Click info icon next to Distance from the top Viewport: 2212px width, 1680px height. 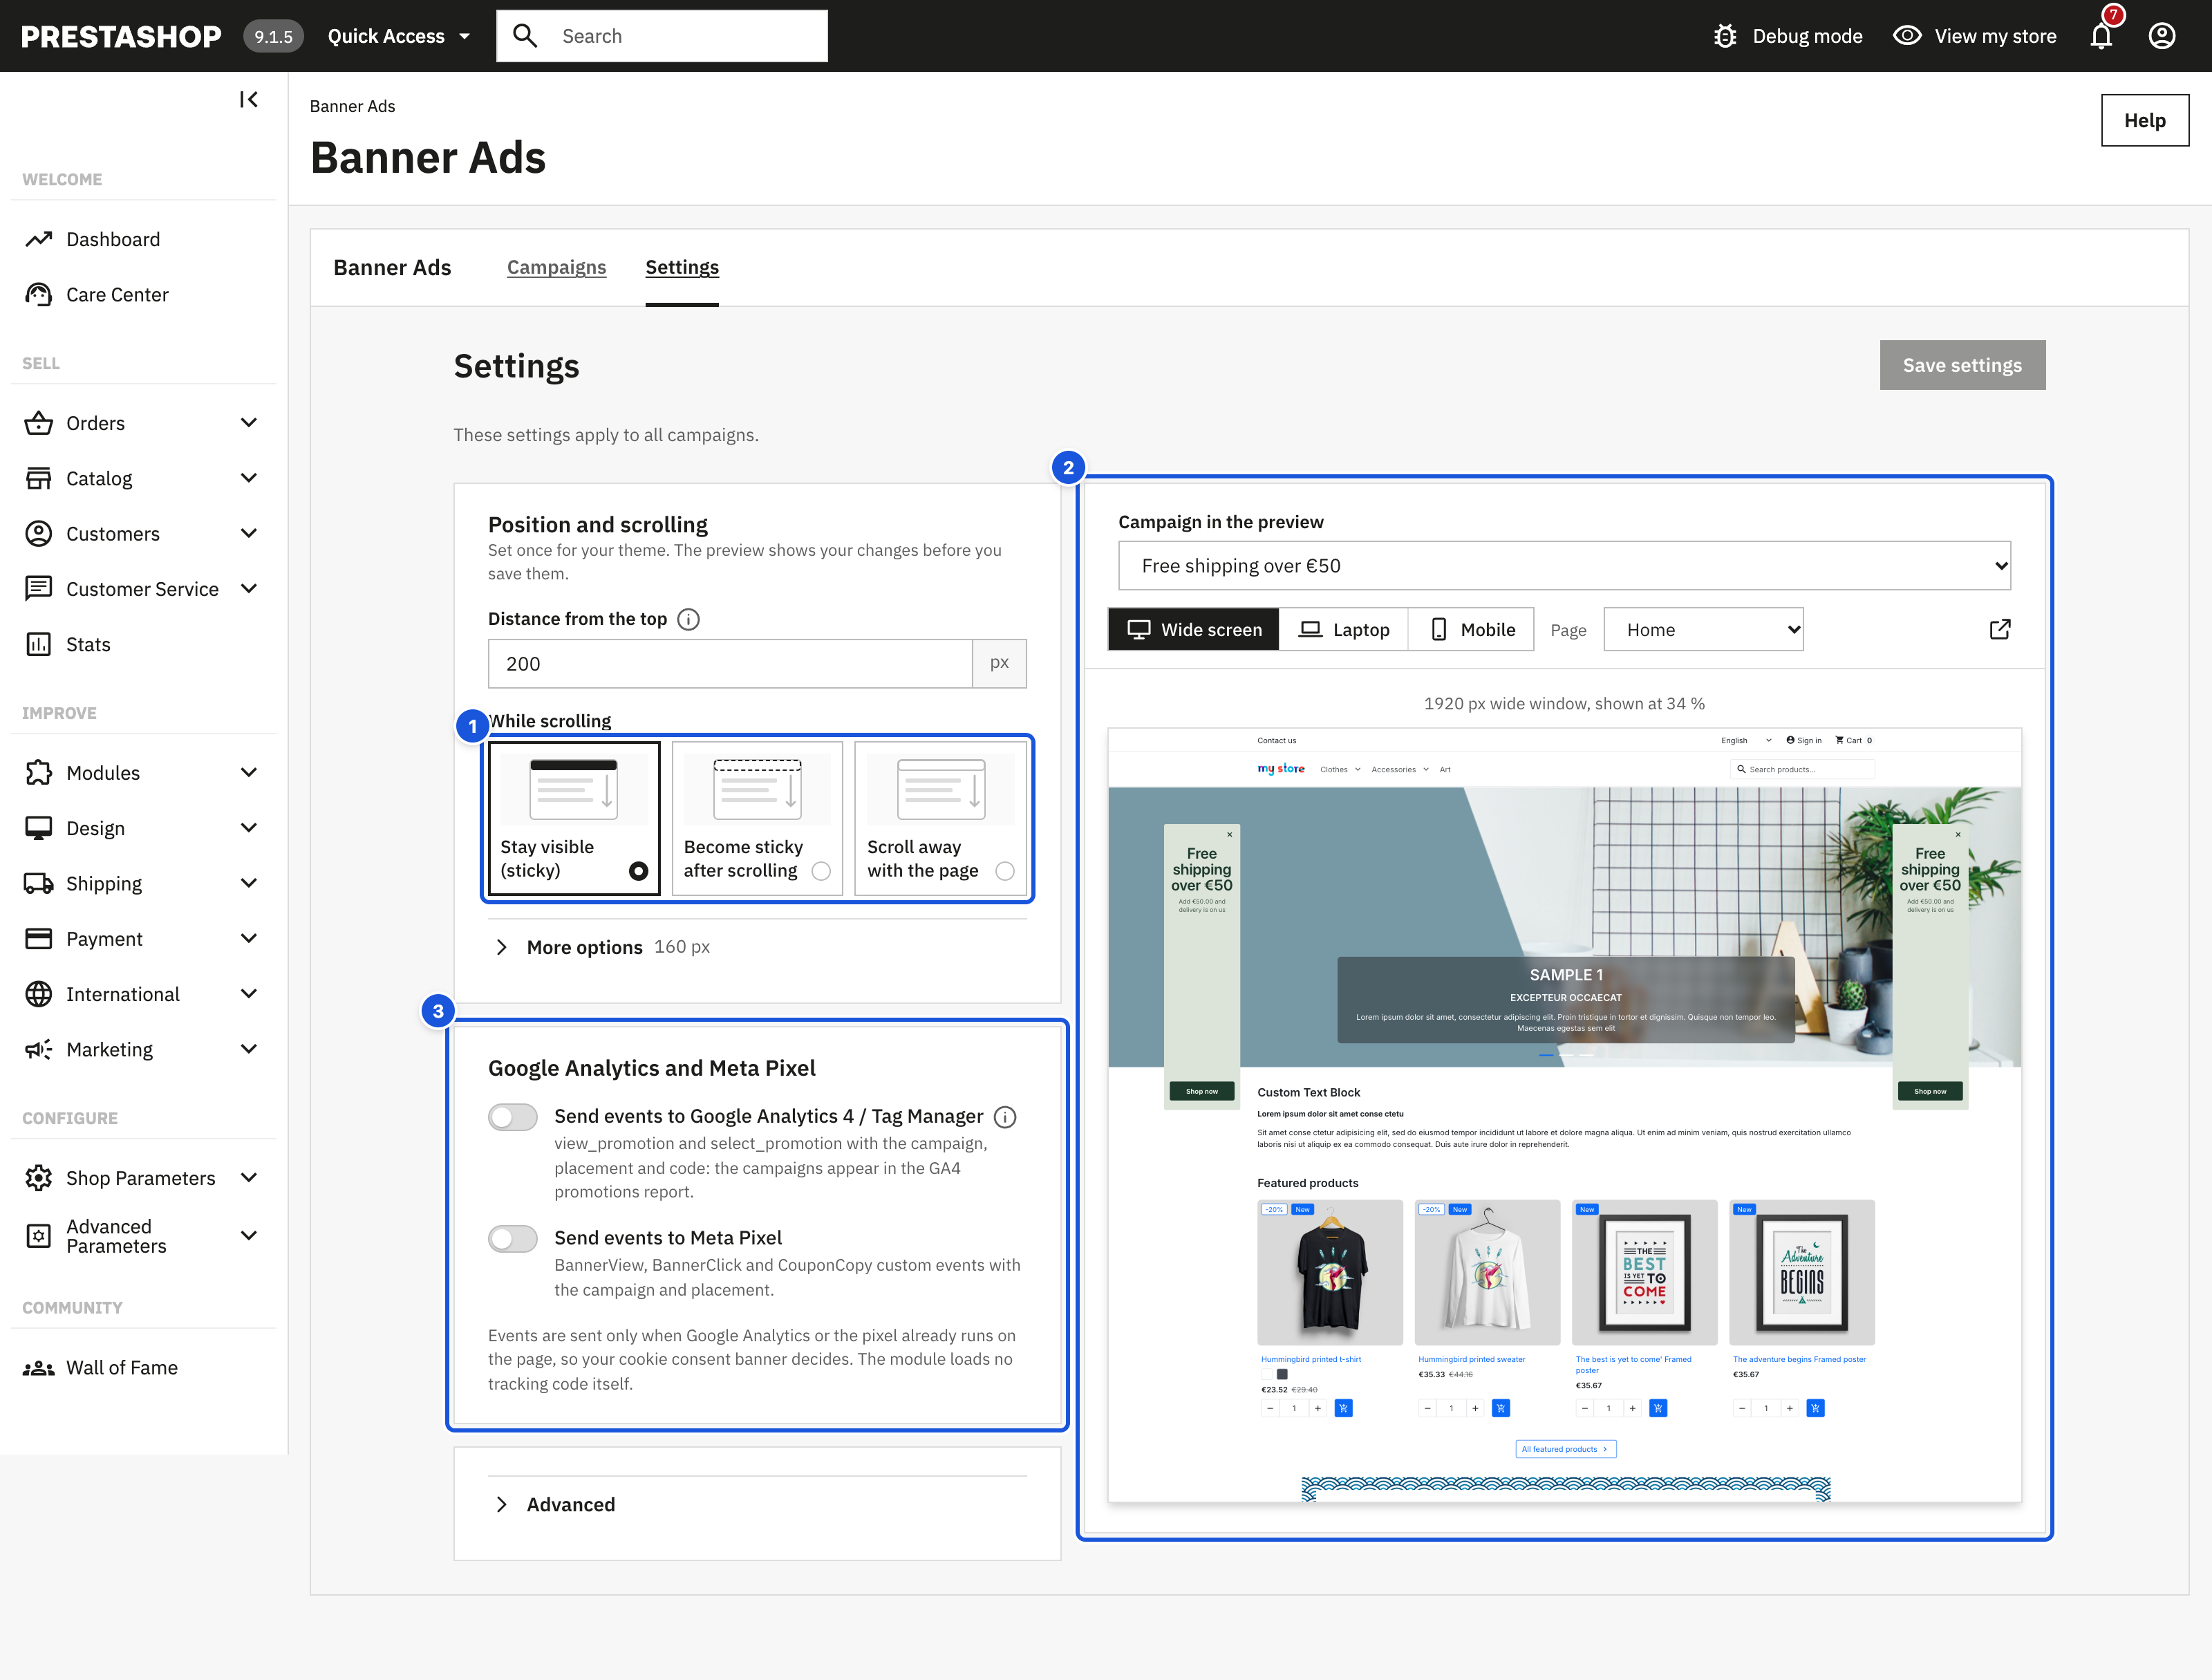688,619
